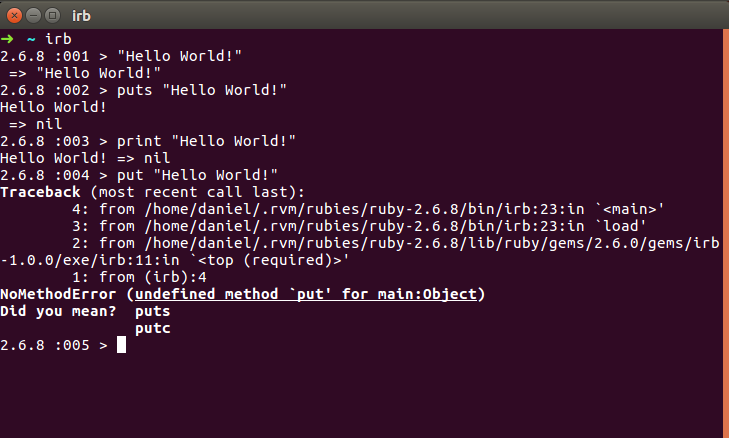
Task: Click the irb window title text
Action: pos(81,16)
